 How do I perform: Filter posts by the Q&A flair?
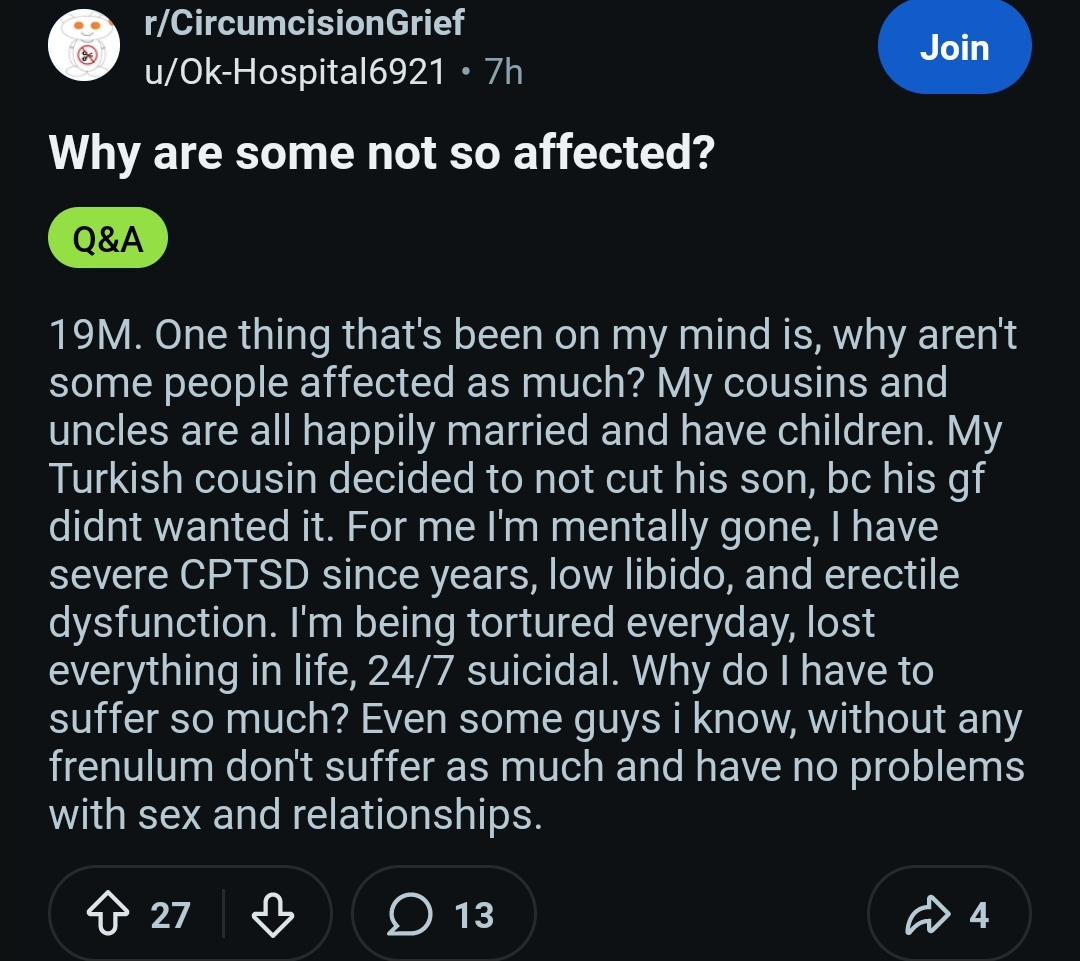(x=108, y=240)
